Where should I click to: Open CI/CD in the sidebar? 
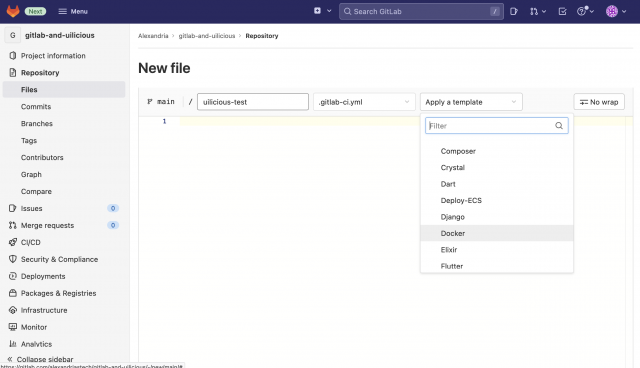(31, 242)
